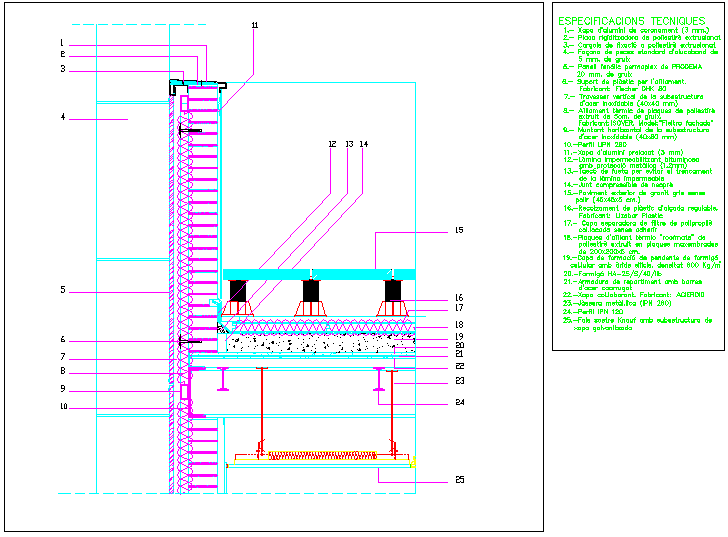The image size is (728, 537).
Task: Select callout number 24 on the right
Action: pyautogui.click(x=459, y=402)
